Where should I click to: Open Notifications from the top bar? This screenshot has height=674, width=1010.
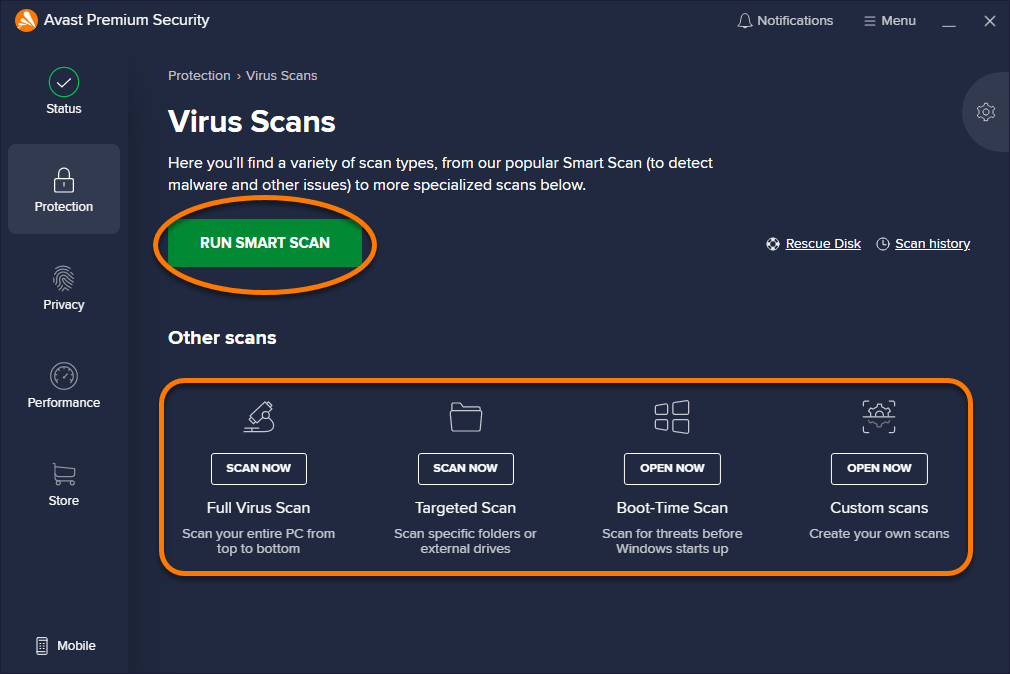click(x=785, y=20)
